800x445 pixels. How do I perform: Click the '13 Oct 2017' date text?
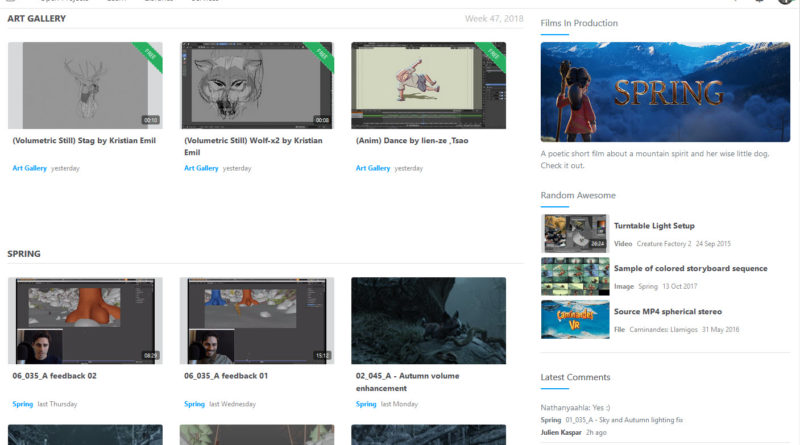tap(680, 286)
